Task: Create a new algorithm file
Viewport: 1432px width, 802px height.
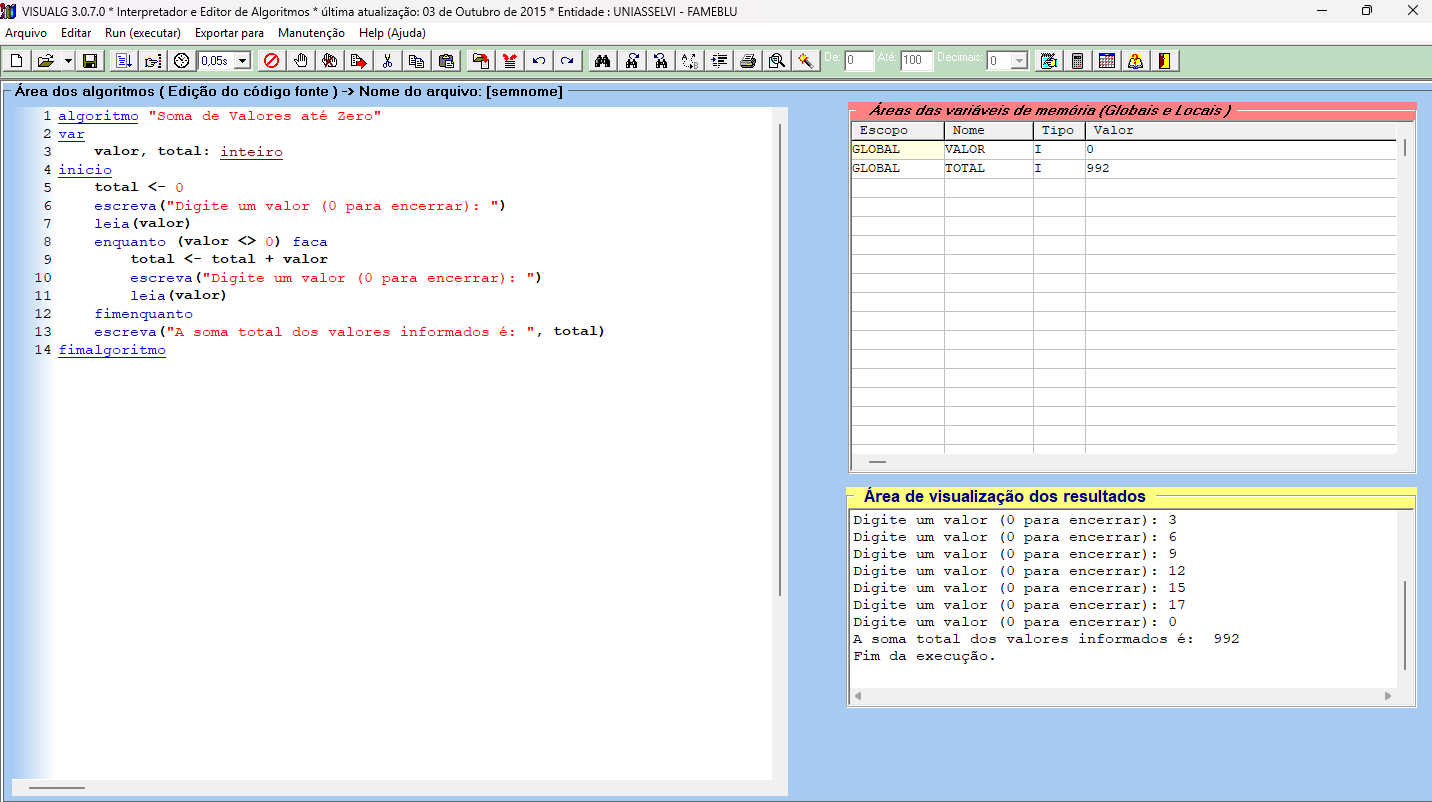Action: click(x=17, y=61)
